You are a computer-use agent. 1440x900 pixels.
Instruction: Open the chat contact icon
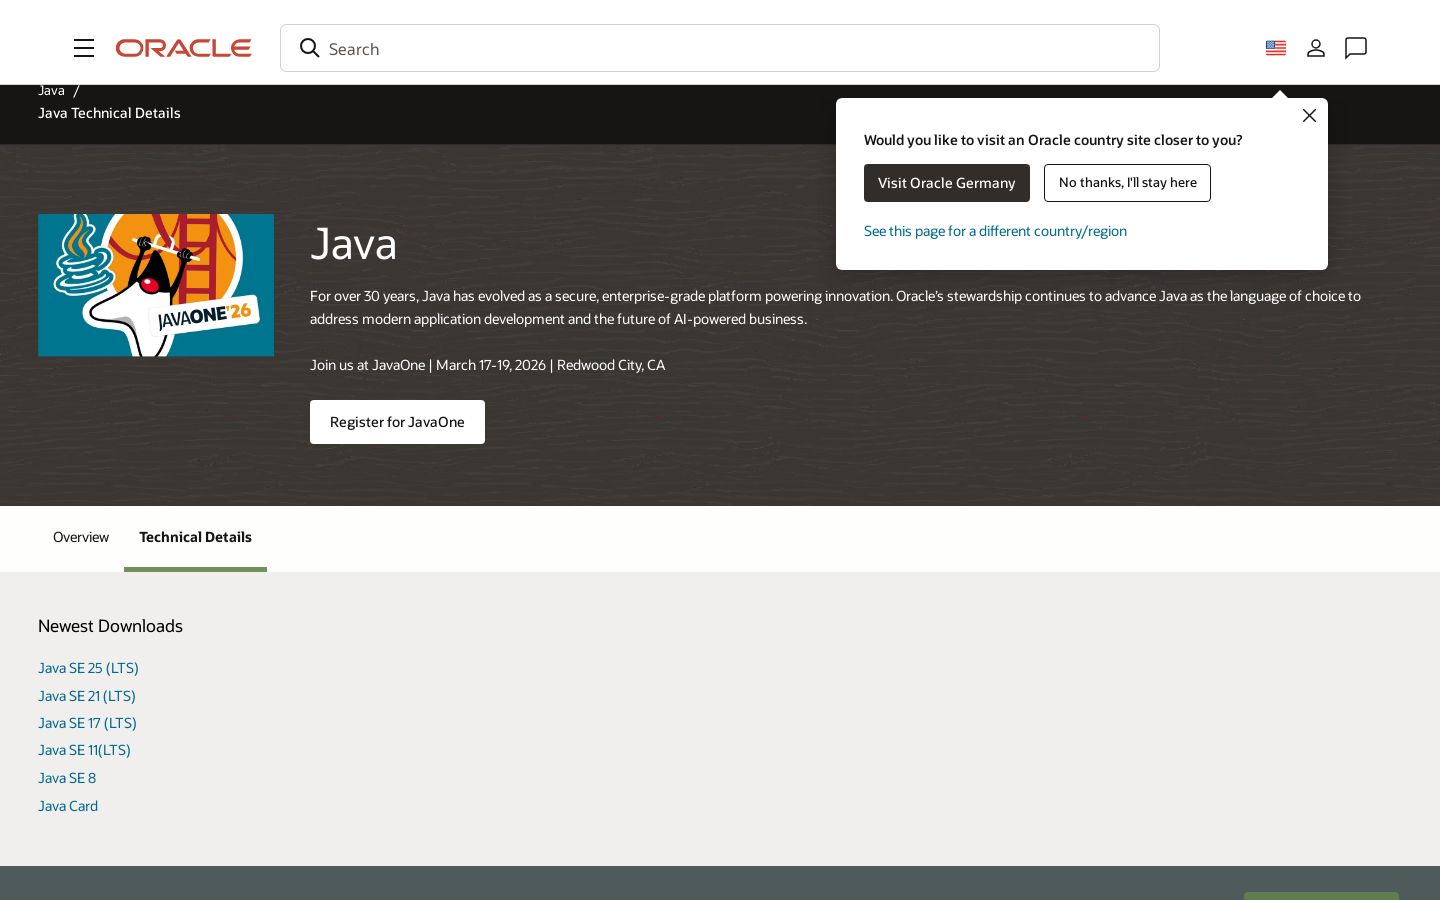pyautogui.click(x=1356, y=48)
